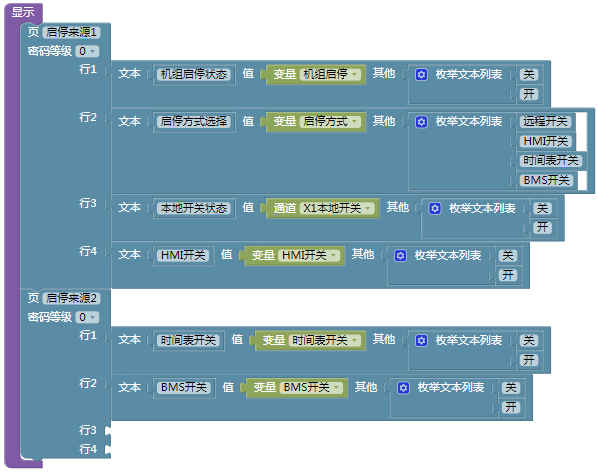Screen dimensions: 598x473
Task: Select the 远程开关 enum text entry
Action: click(545, 121)
